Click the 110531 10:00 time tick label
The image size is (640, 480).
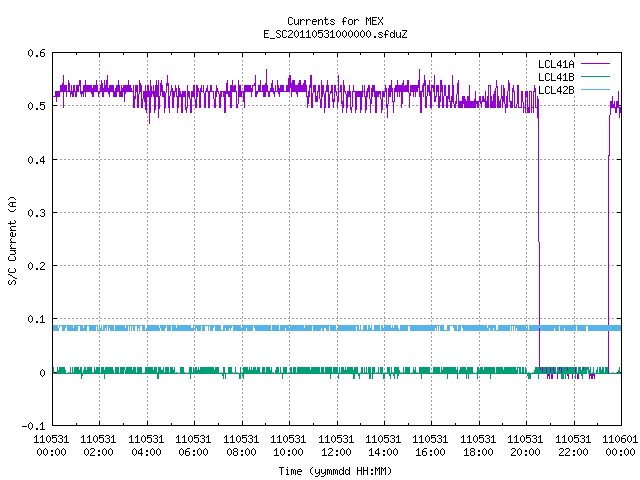(x=288, y=445)
